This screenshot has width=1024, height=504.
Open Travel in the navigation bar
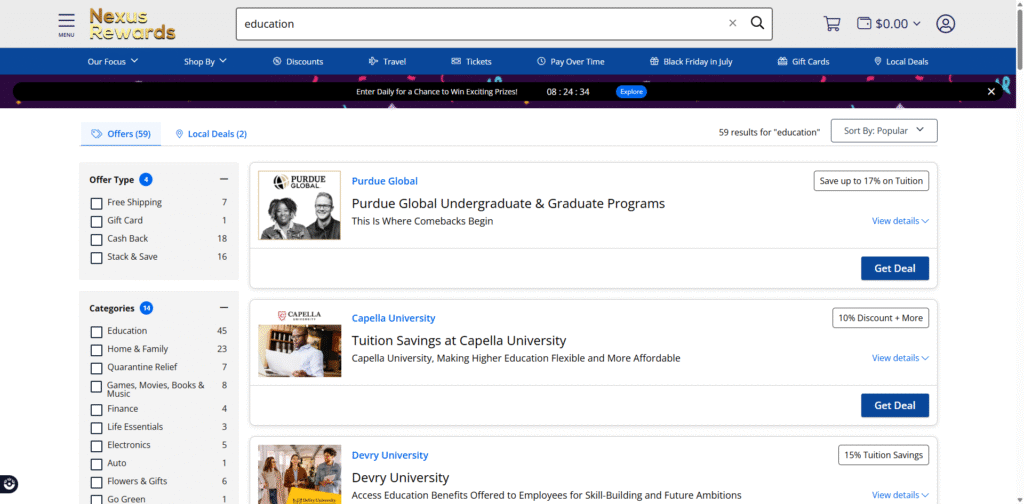pyautogui.click(x=387, y=61)
